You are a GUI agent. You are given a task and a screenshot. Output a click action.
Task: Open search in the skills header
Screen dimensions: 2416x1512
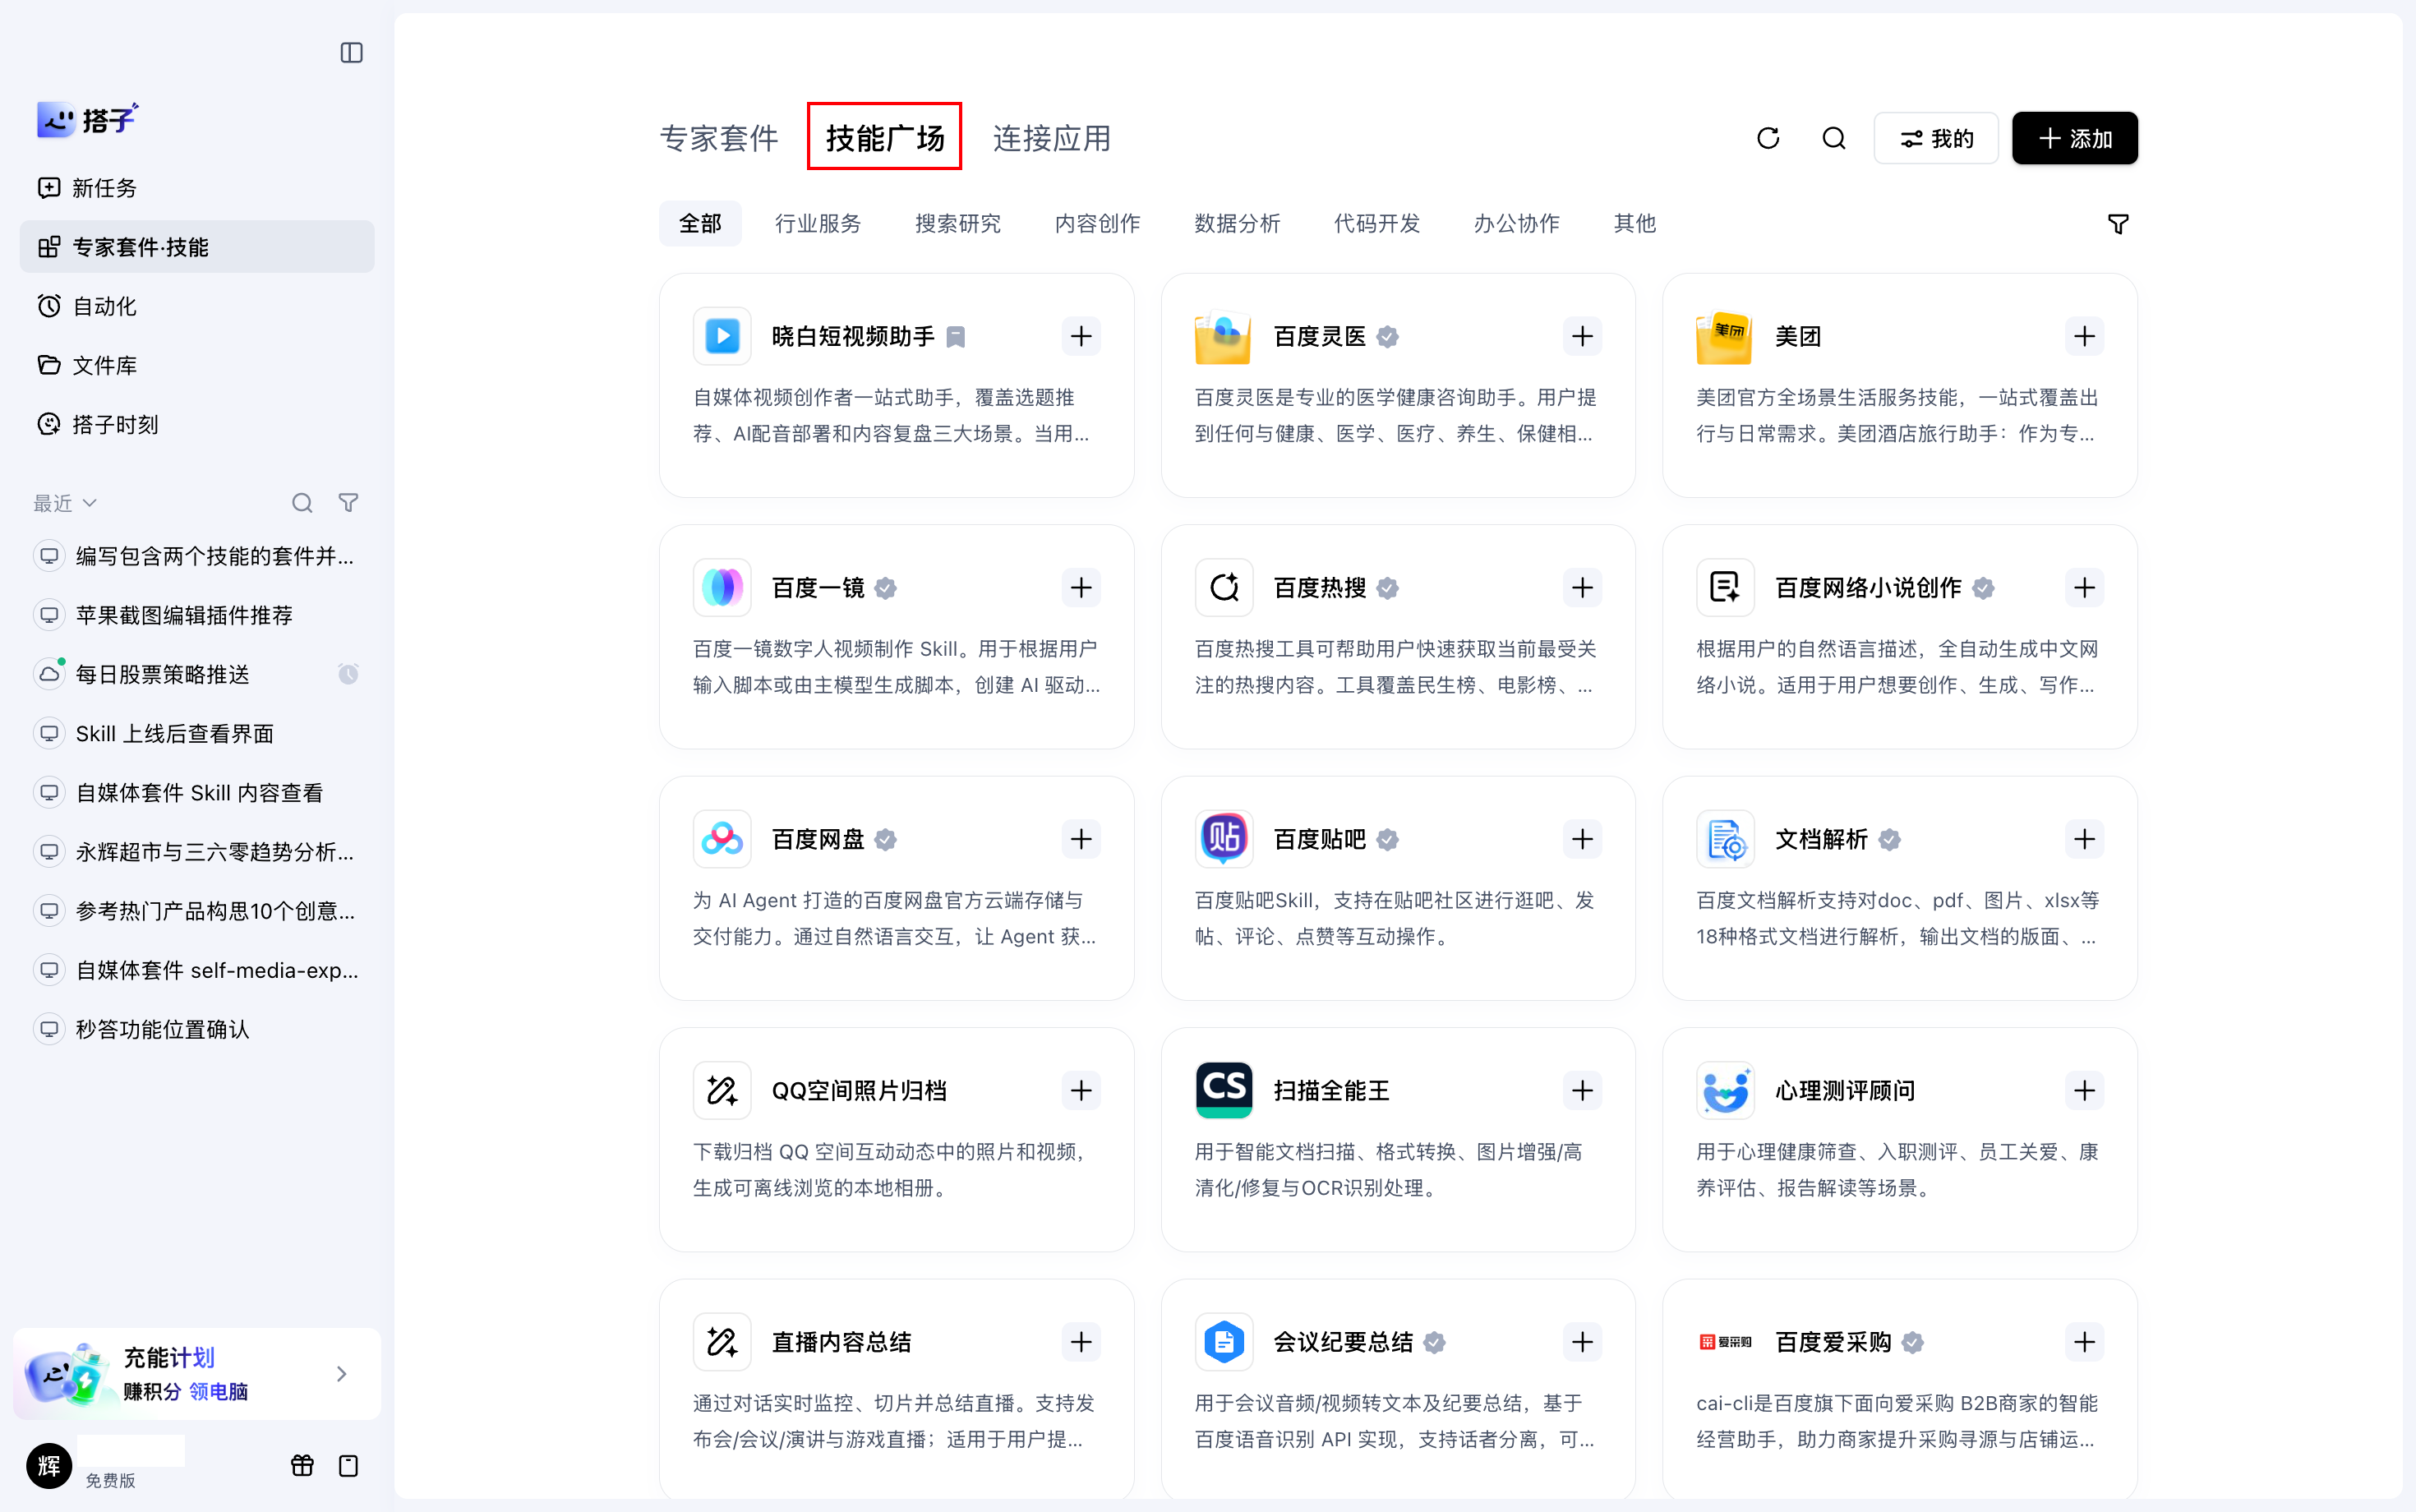(x=1834, y=138)
